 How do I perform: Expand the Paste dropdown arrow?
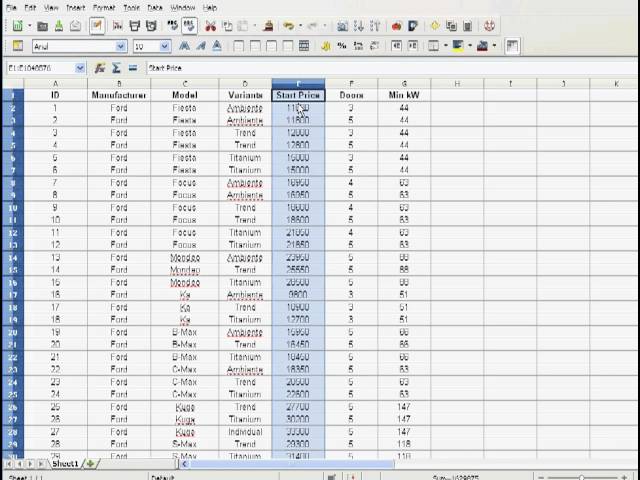tap(254, 26)
